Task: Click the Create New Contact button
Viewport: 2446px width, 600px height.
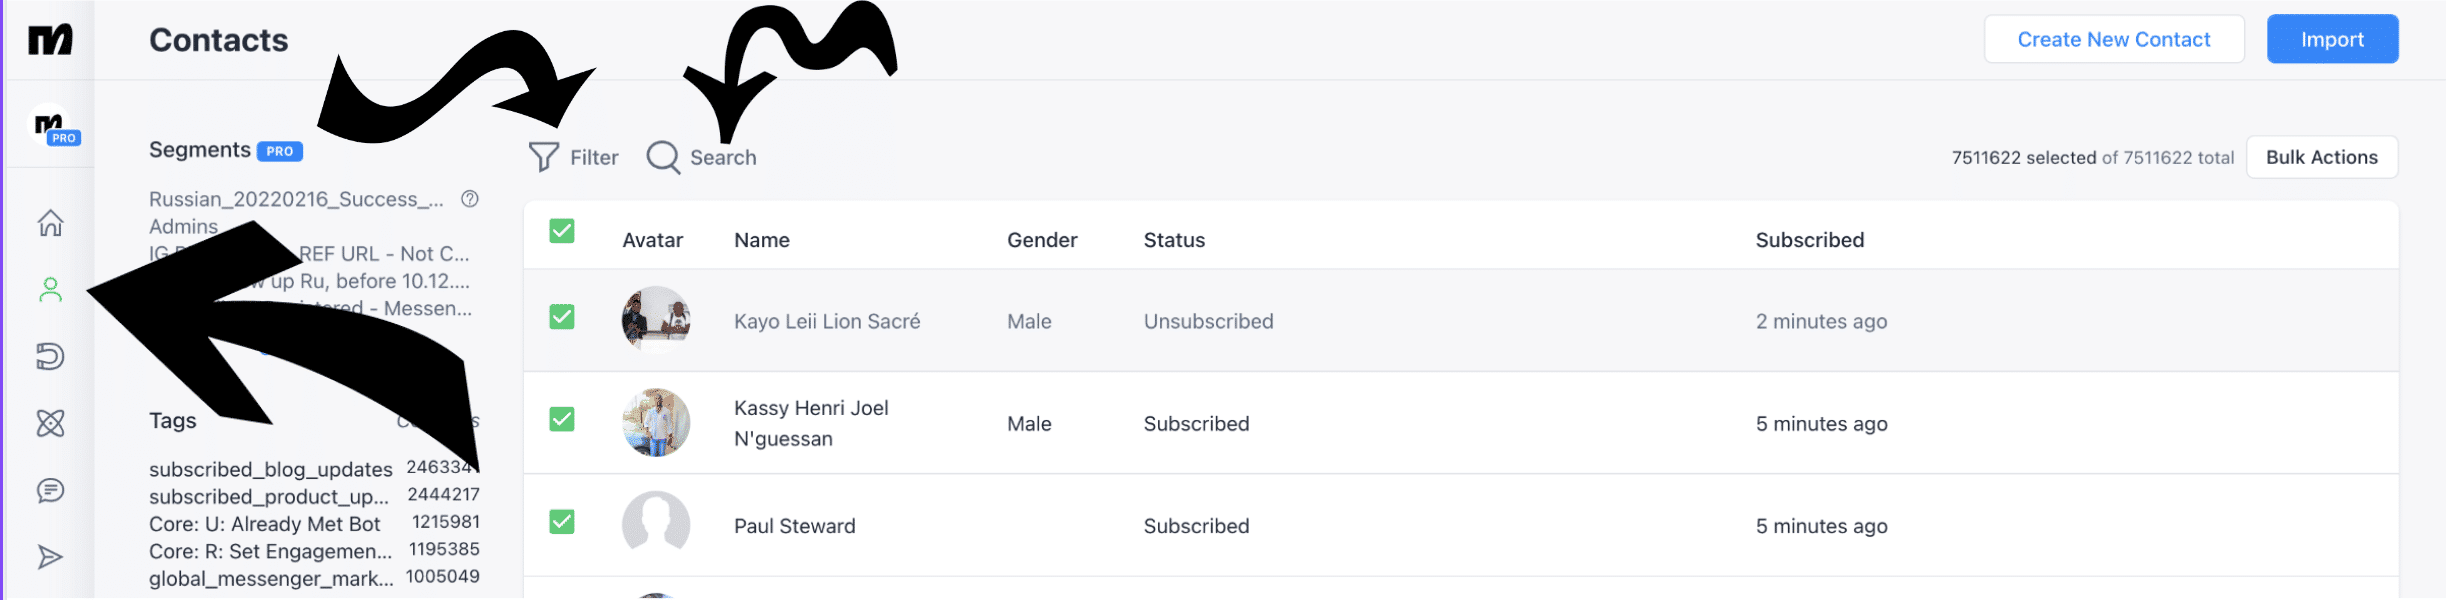Action: coord(2114,39)
